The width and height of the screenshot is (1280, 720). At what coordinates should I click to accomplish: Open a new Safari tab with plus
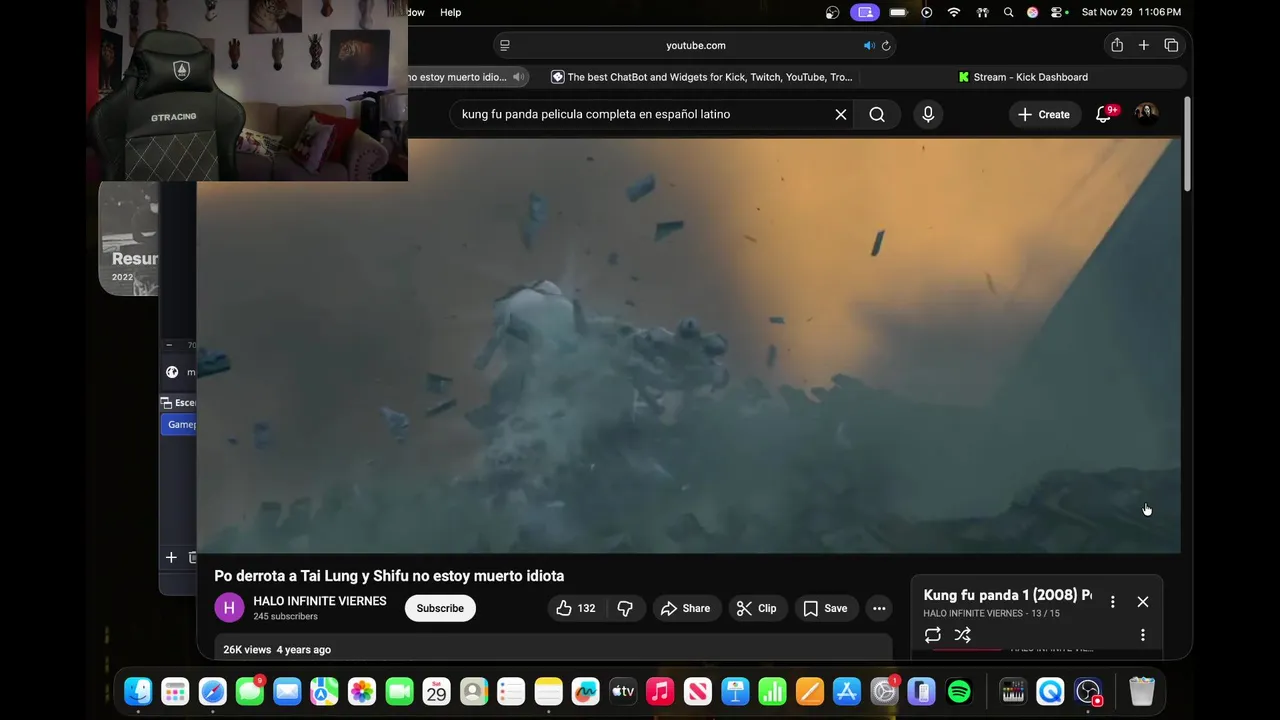1144,45
